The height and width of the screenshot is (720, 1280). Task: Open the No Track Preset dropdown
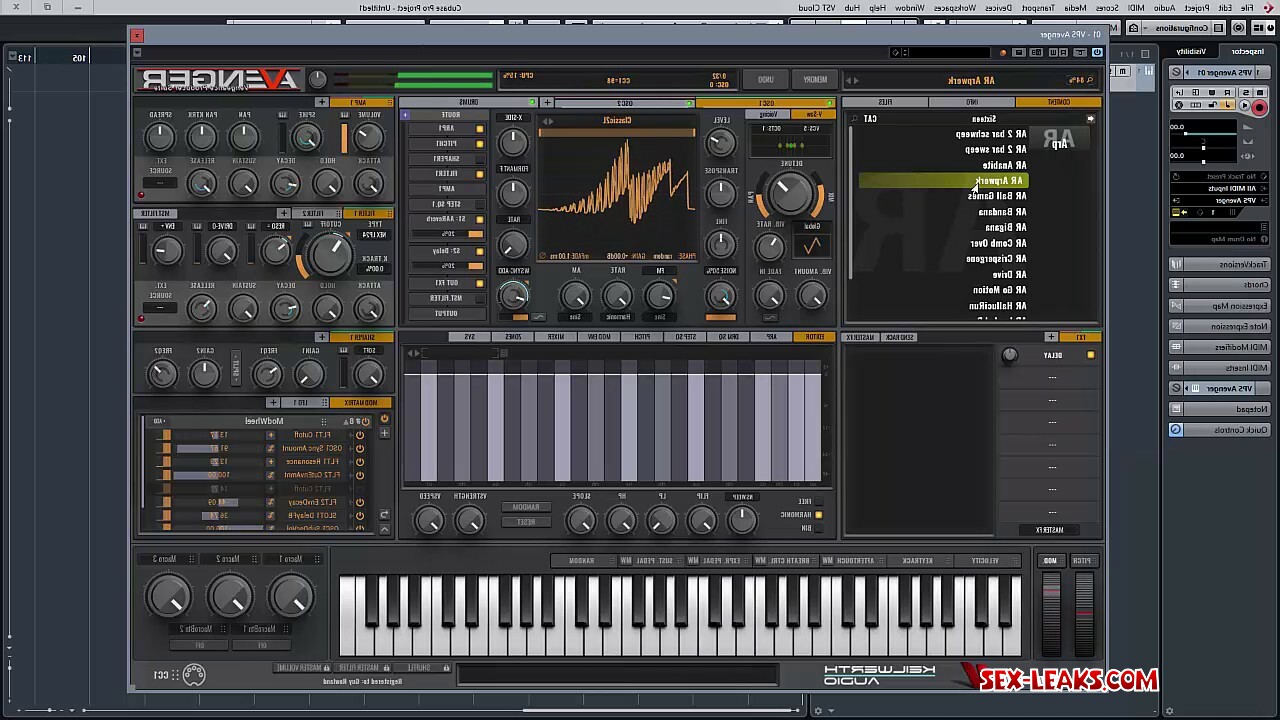coord(1219,176)
